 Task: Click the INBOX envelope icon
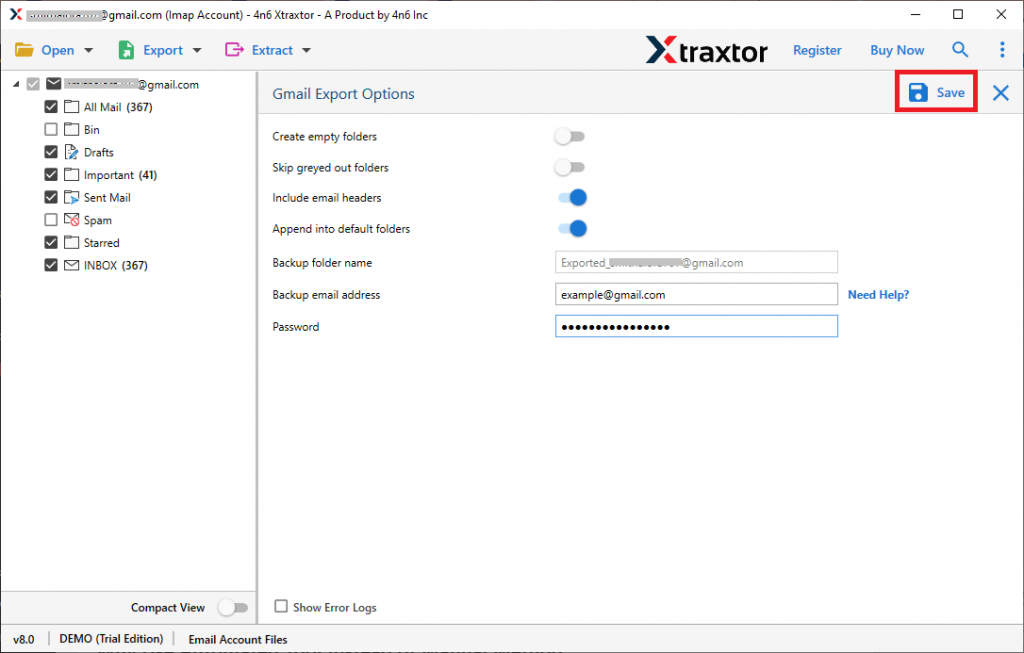coord(71,265)
